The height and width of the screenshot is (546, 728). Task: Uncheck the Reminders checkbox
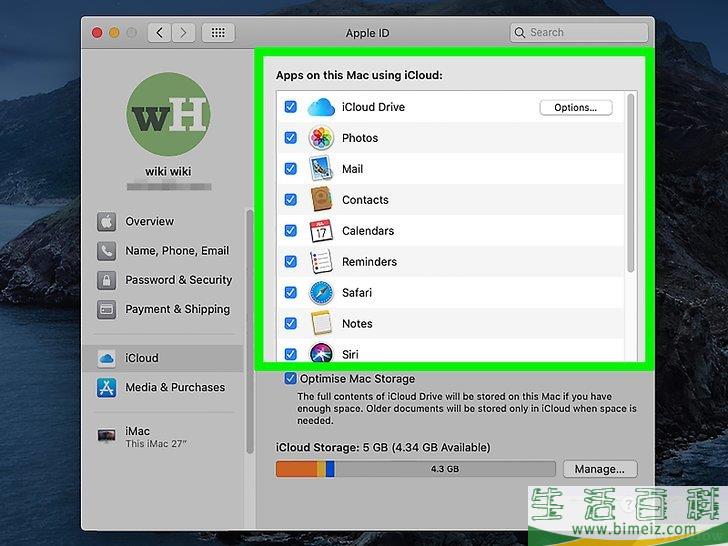(291, 261)
